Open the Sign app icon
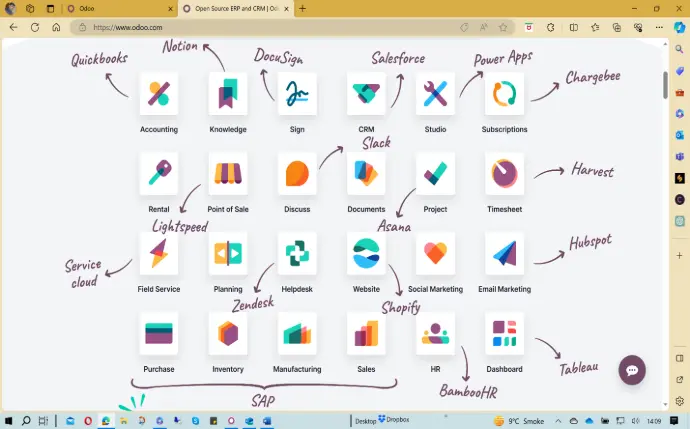The image size is (690, 429). [x=297, y=94]
